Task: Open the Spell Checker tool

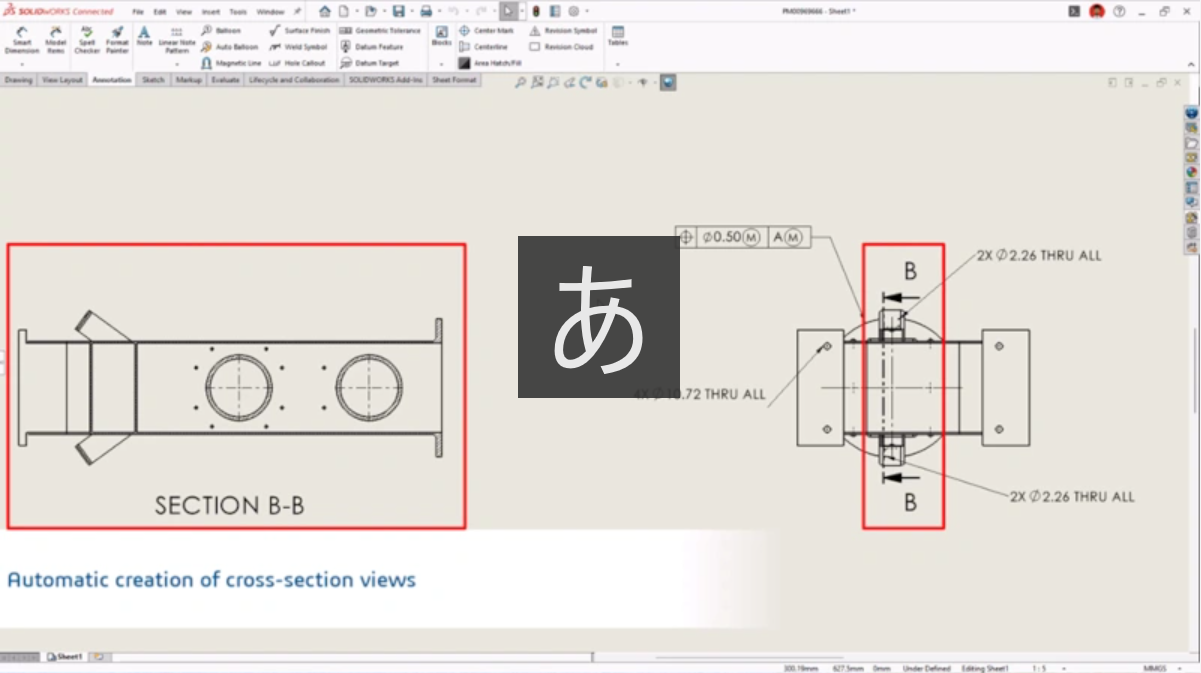Action: (87, 40)
